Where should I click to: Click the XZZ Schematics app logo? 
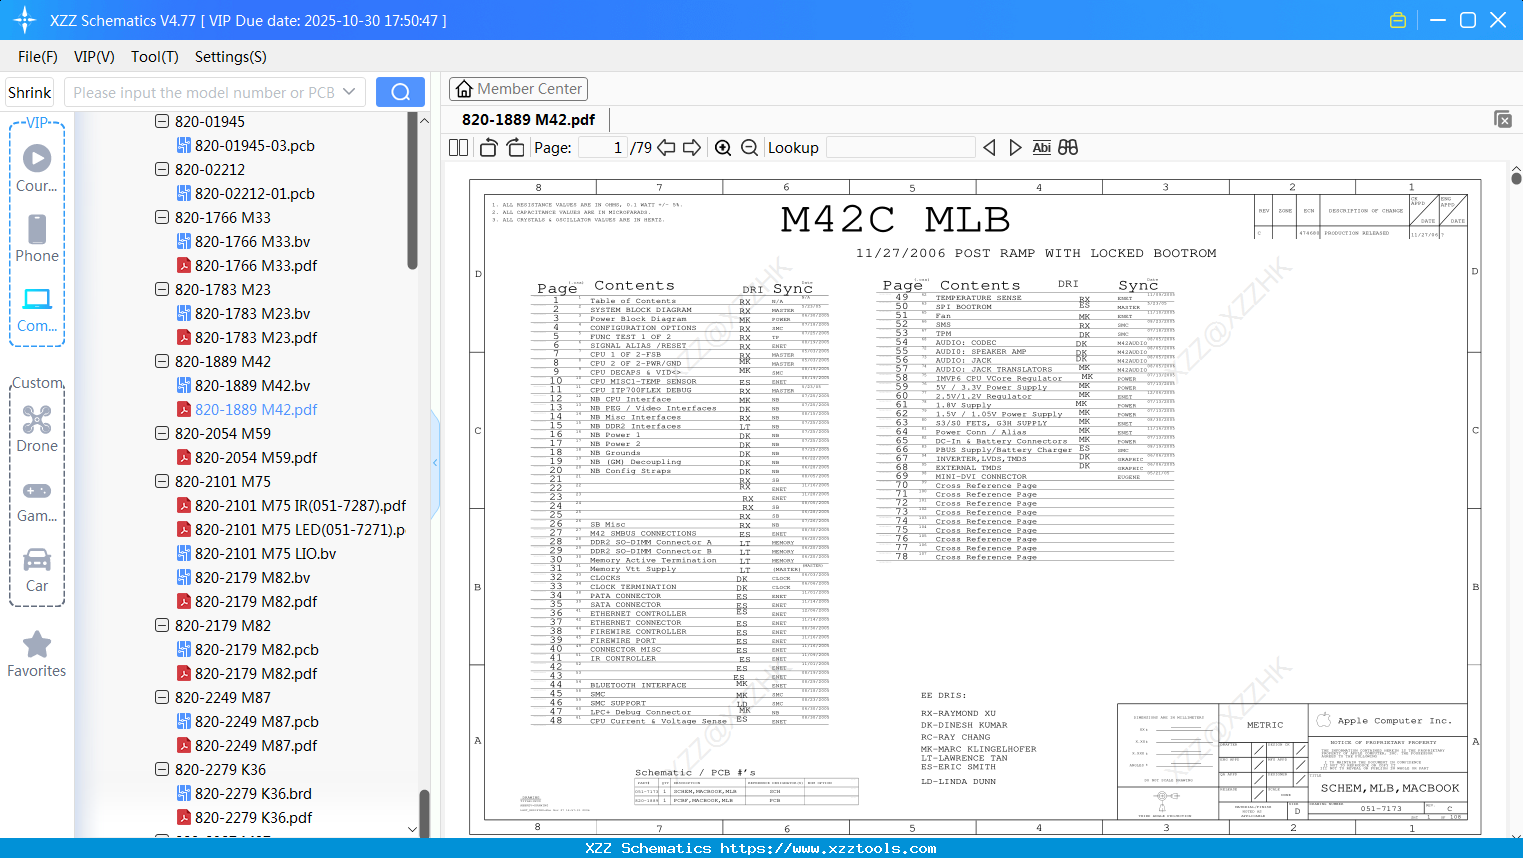pyautogui.click(x=24, y=20)
